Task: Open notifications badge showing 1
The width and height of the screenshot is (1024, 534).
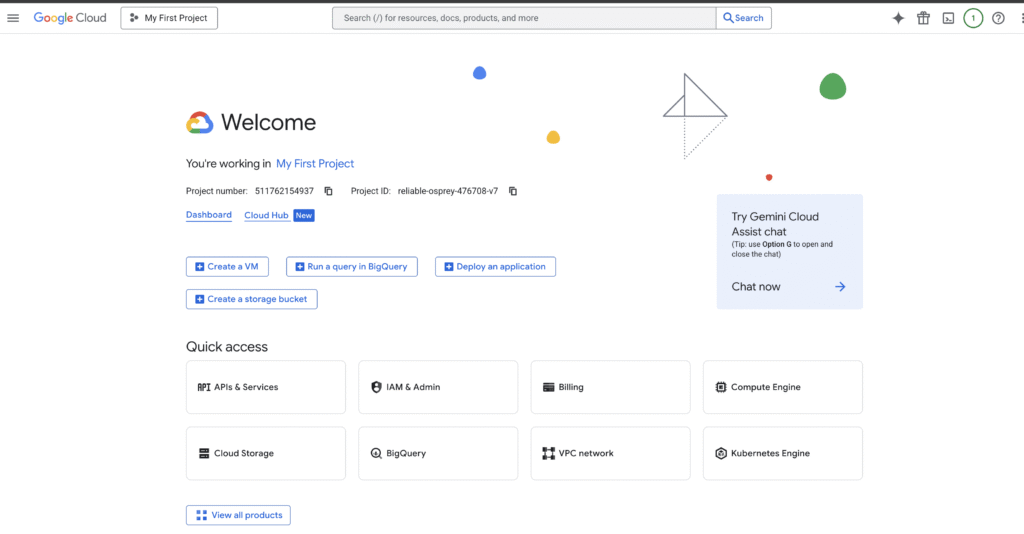Action: click(x=973, y=18)
